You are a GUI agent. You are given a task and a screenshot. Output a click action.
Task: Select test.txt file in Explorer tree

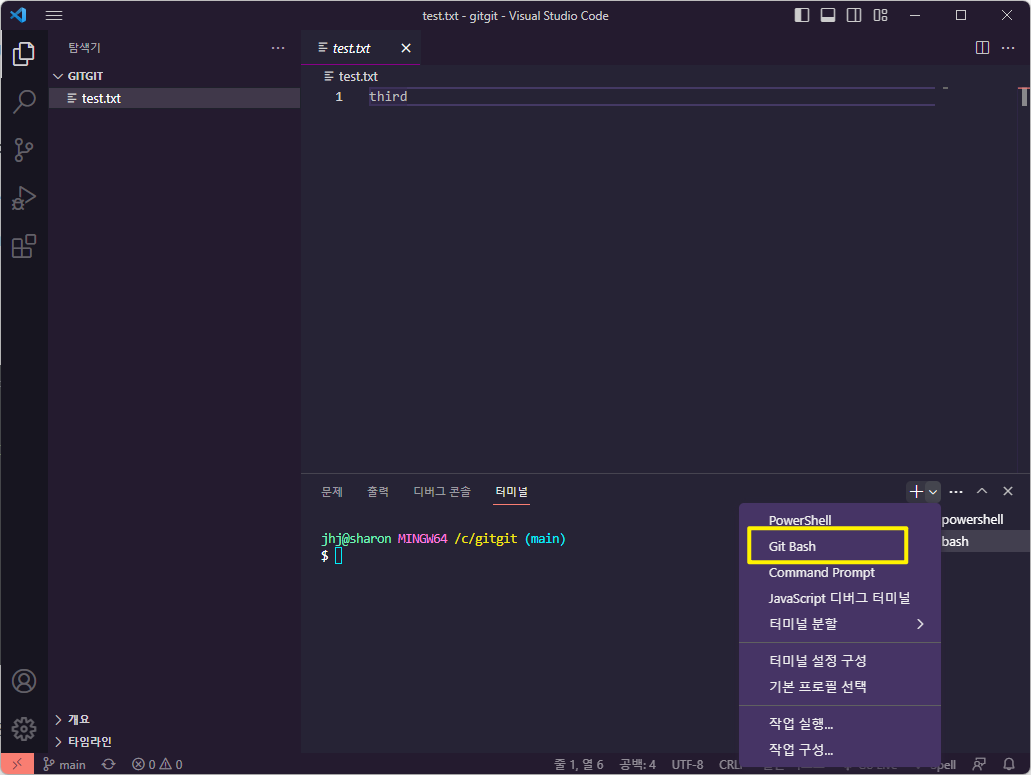point(174,98)
